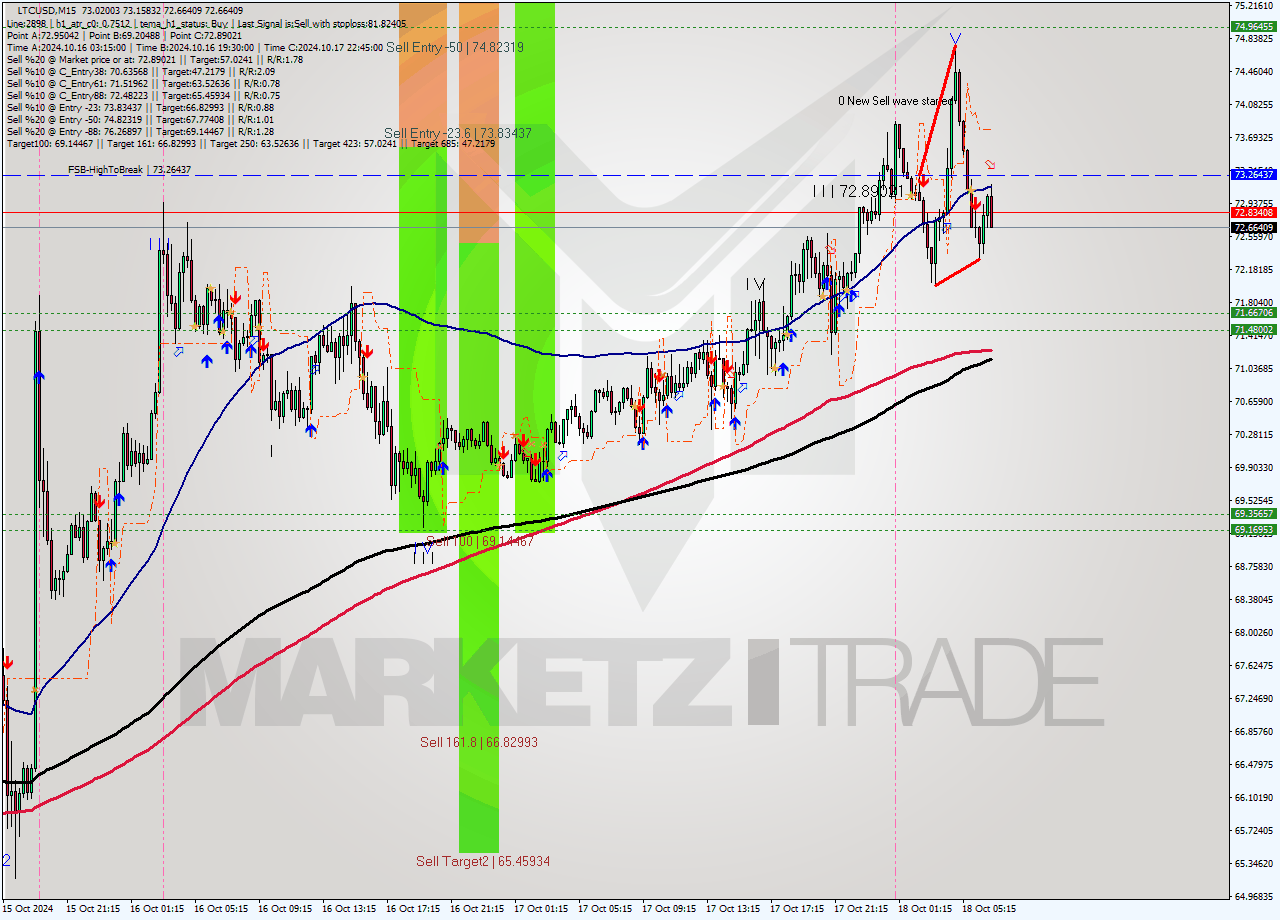Click the red 72.83408 price tag
Viewport: 1280px width, 920px height.
(1254, 212)
